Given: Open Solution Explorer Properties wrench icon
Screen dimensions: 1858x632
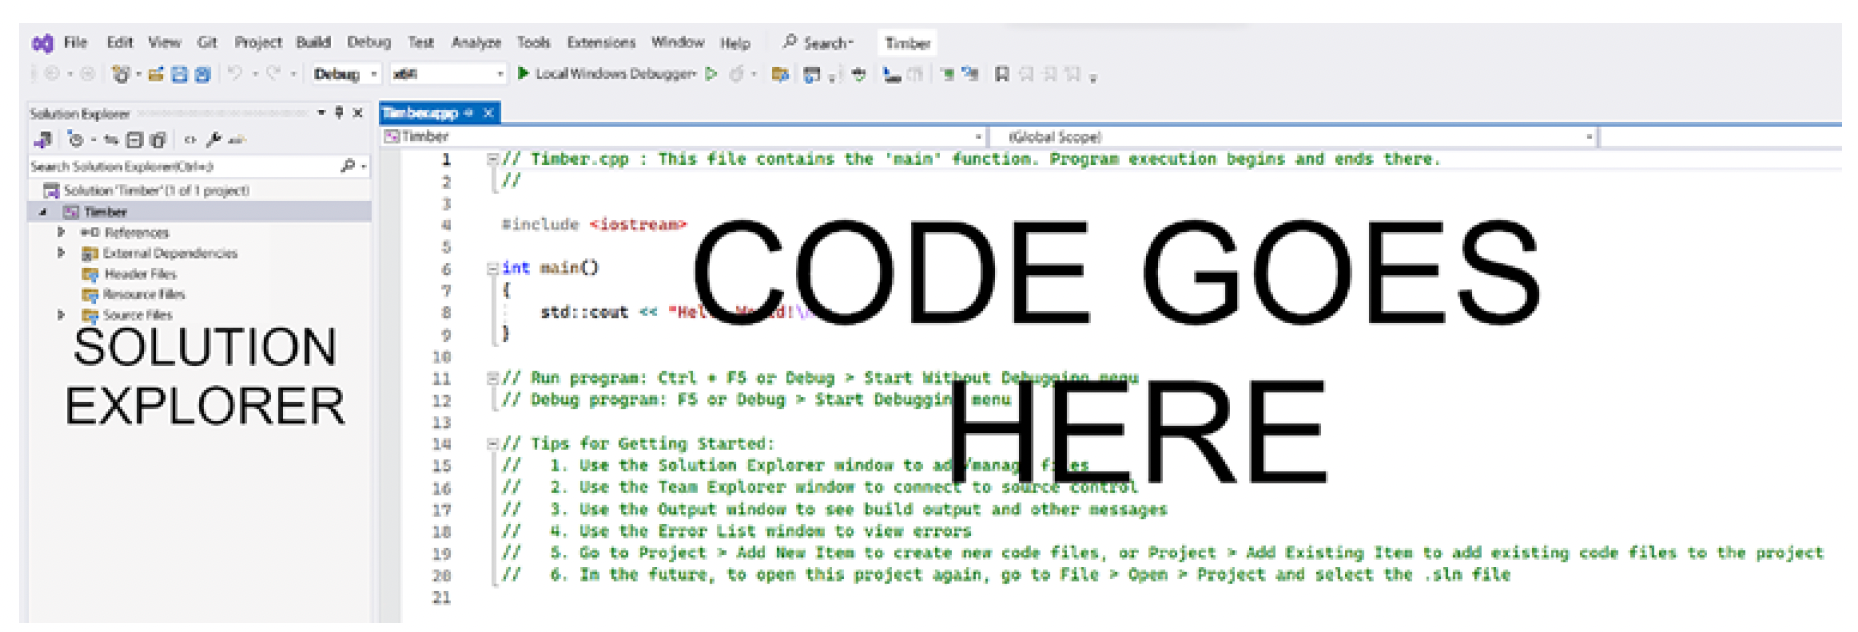Looking at the screenshot, I should coord(213,140).
